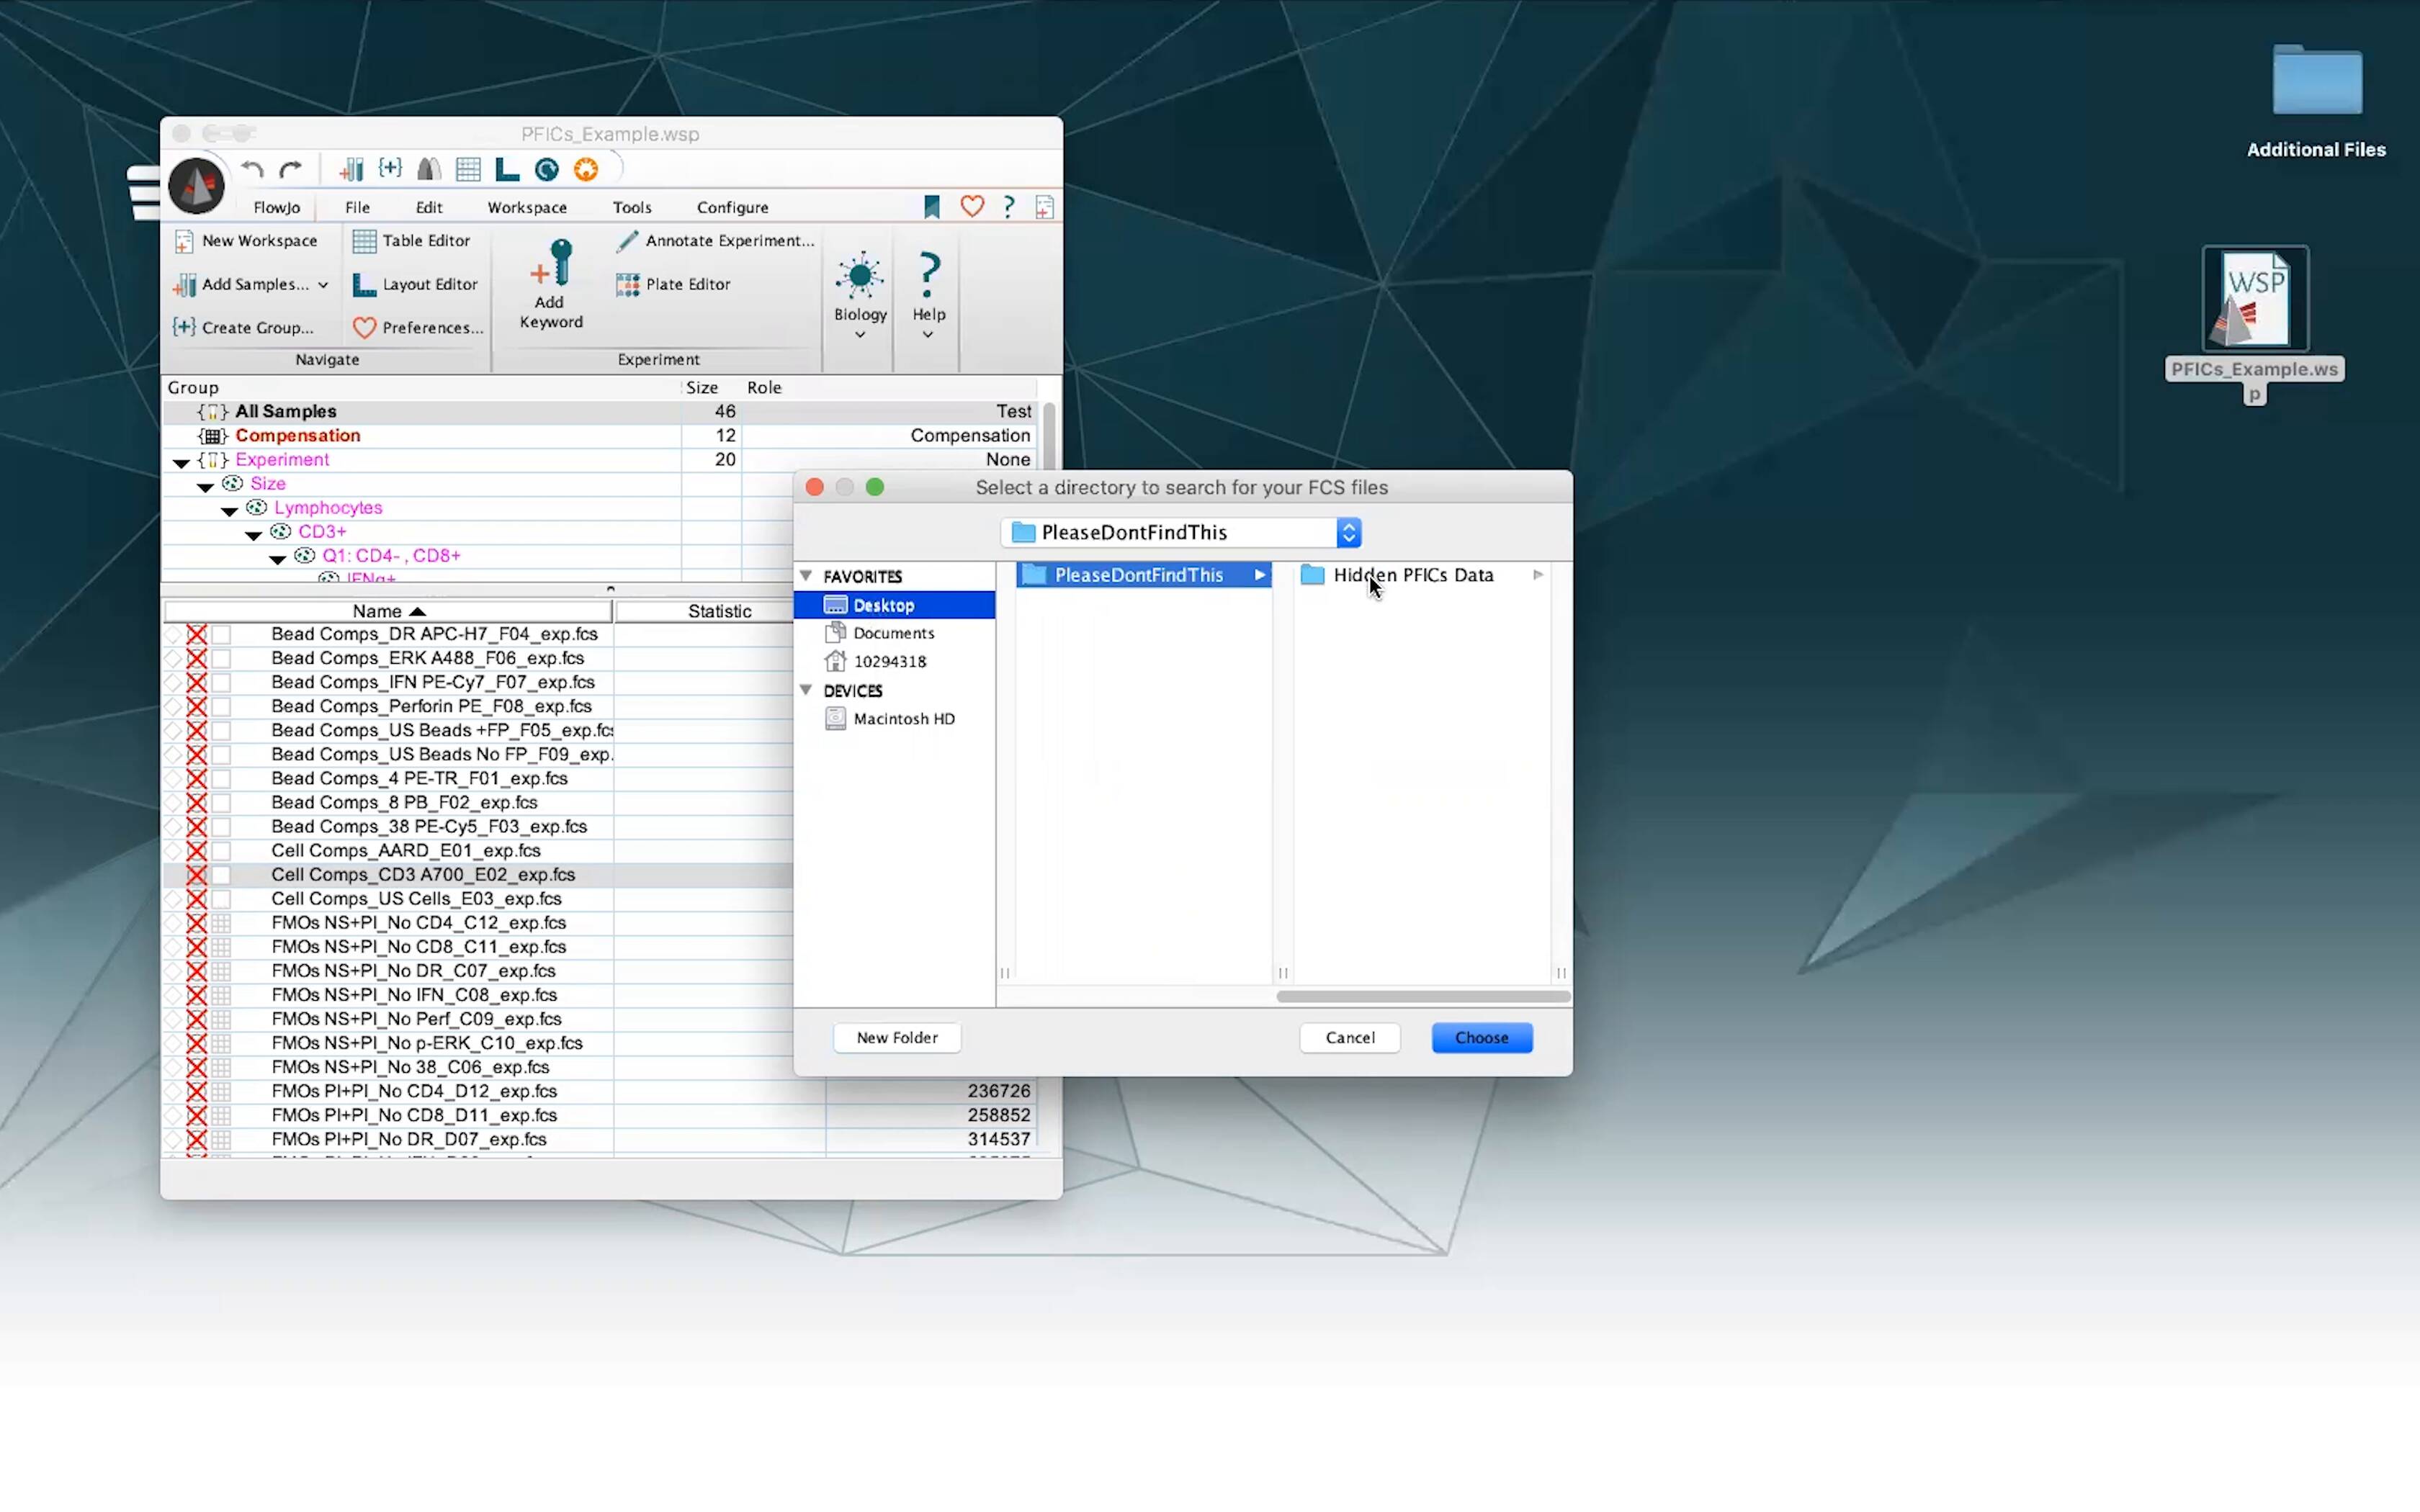Tick checkbox beside Cell Comps_AARD_E01_exp.fcs
This screenshot has width=2420, height=1512.
point(222,851)
